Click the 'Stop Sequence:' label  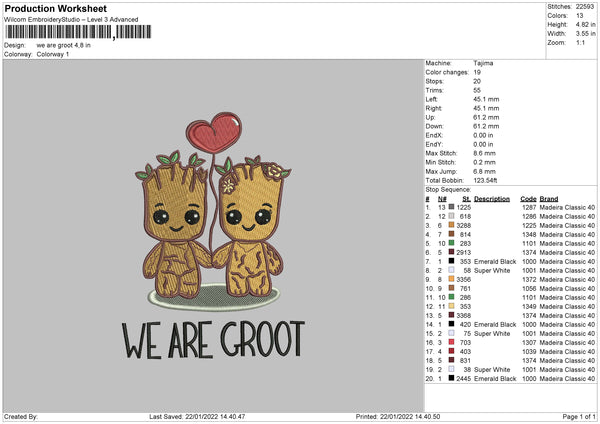pos(448,189)
